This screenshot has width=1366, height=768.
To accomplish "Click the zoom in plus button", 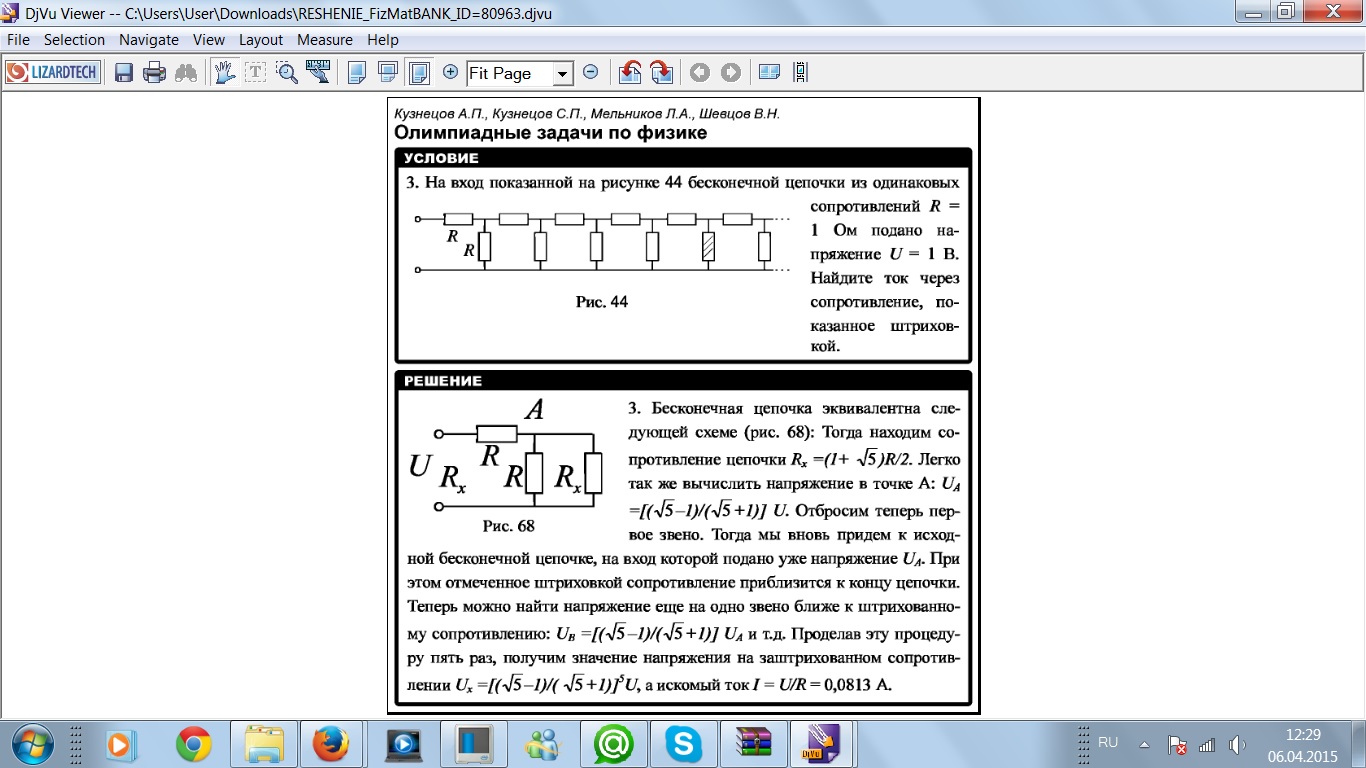I will (x=450, y=72).
